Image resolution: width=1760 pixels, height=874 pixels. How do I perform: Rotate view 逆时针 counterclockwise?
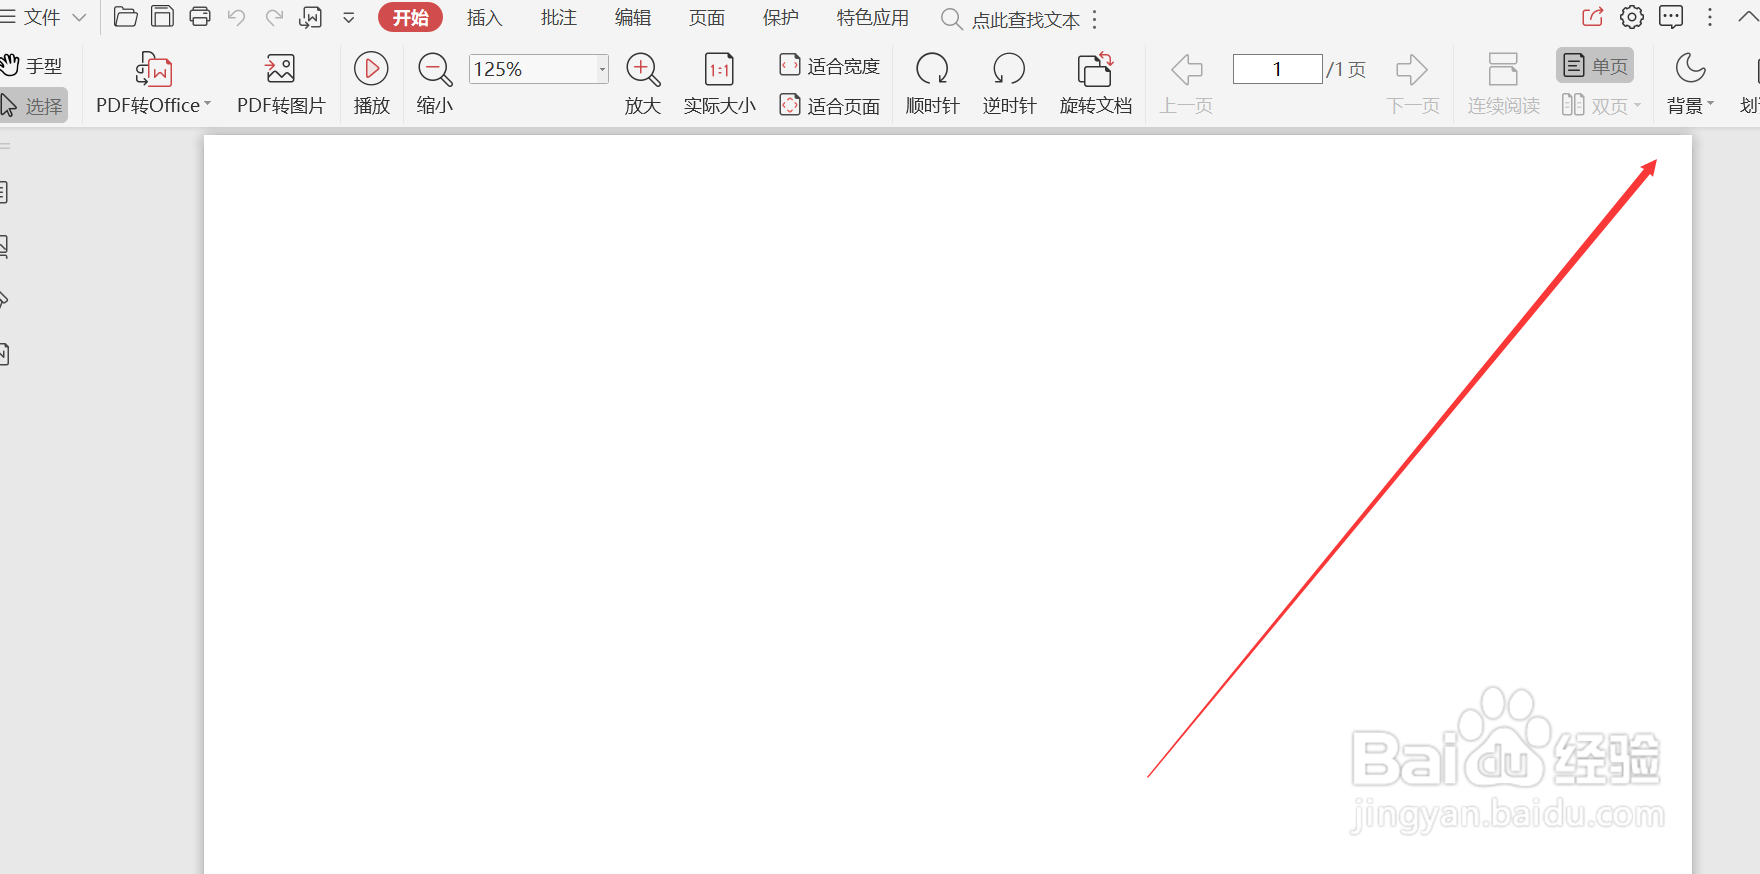point(1009,85)
